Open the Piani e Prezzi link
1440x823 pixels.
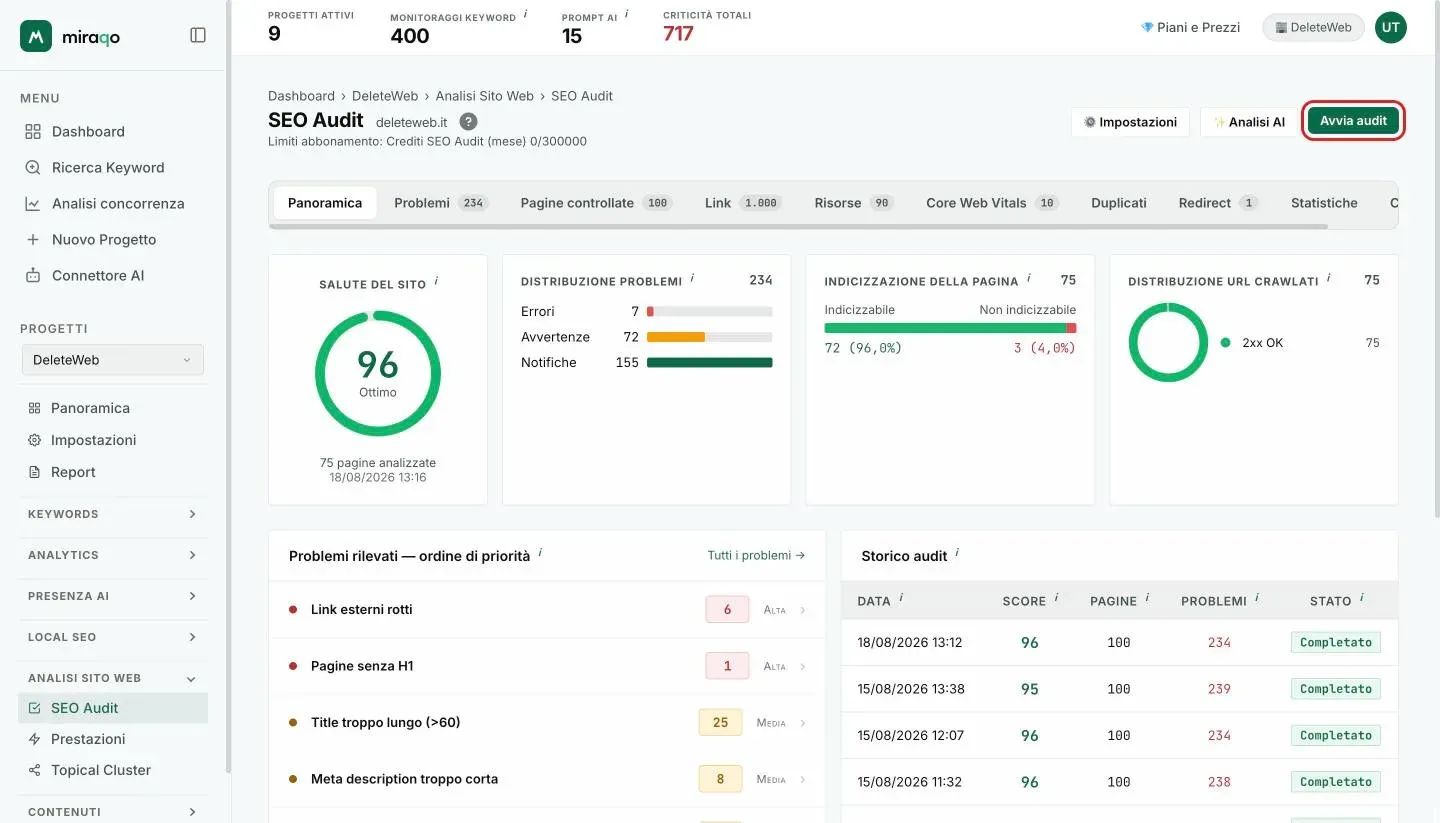(1190, 28)
